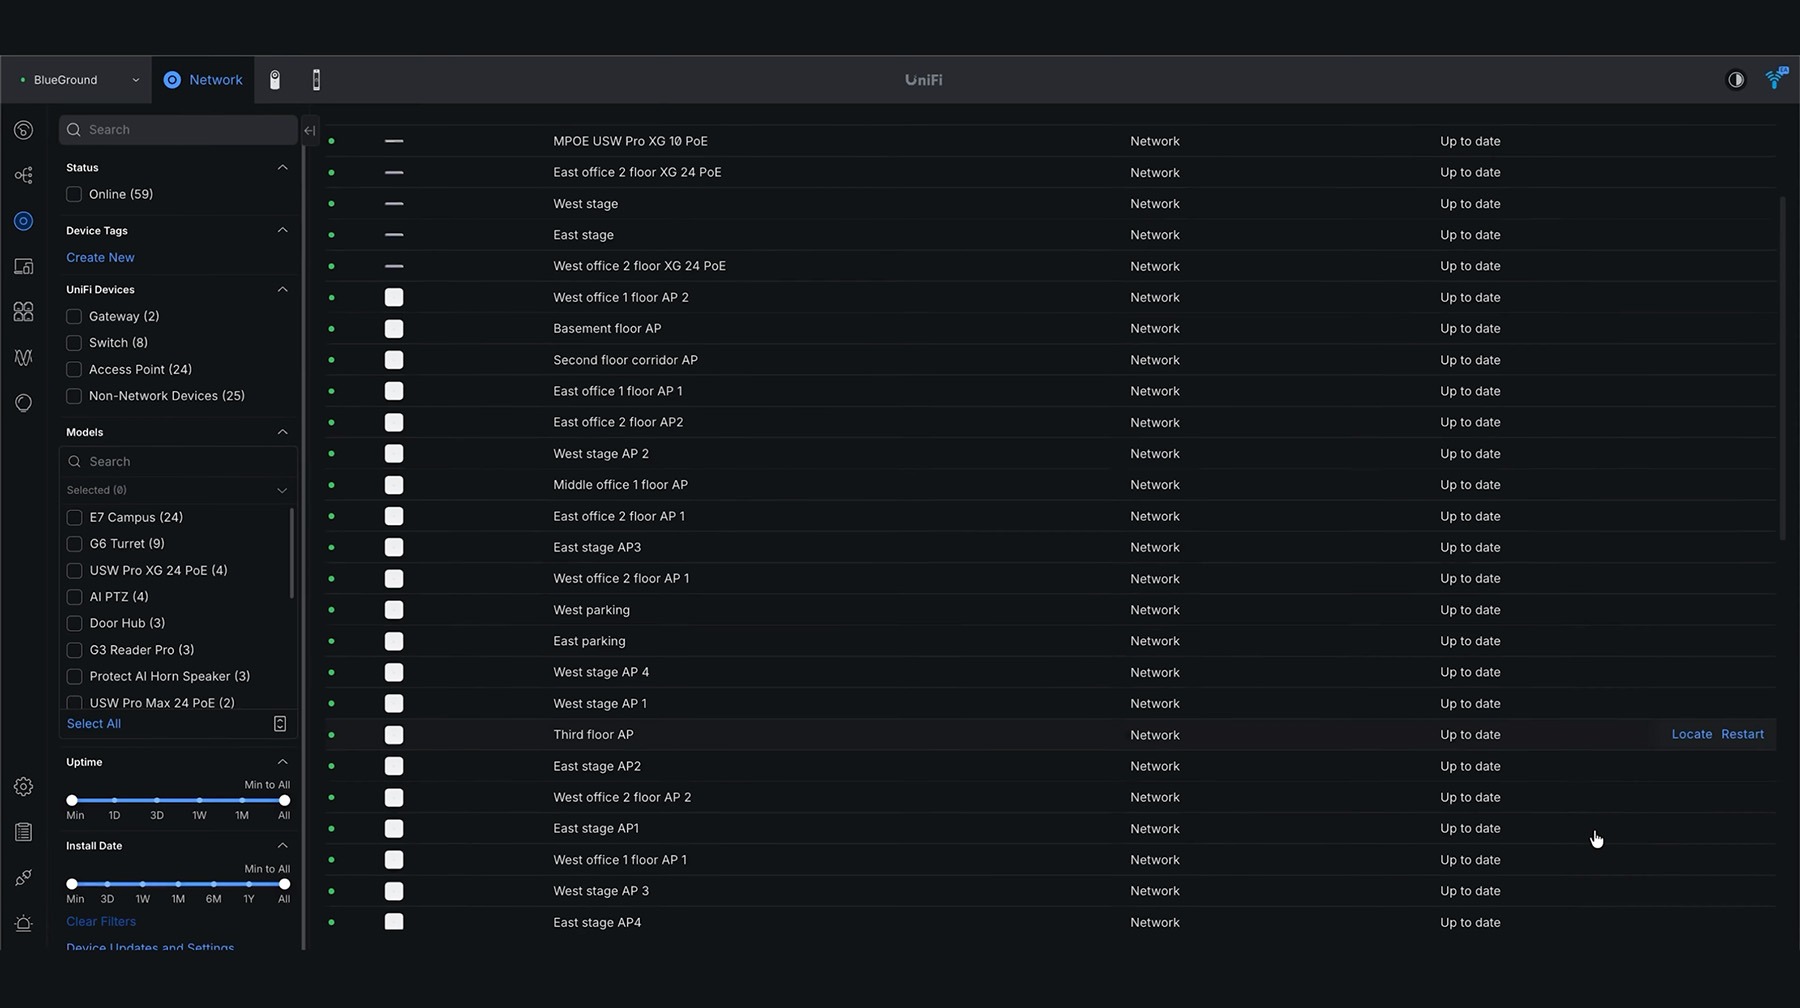Click the Create New device tag link

(x=100, y=257)
